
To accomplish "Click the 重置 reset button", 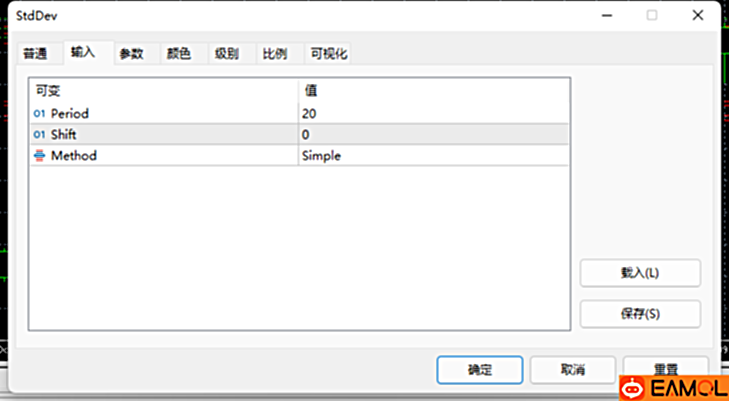I will click(665, 368).
